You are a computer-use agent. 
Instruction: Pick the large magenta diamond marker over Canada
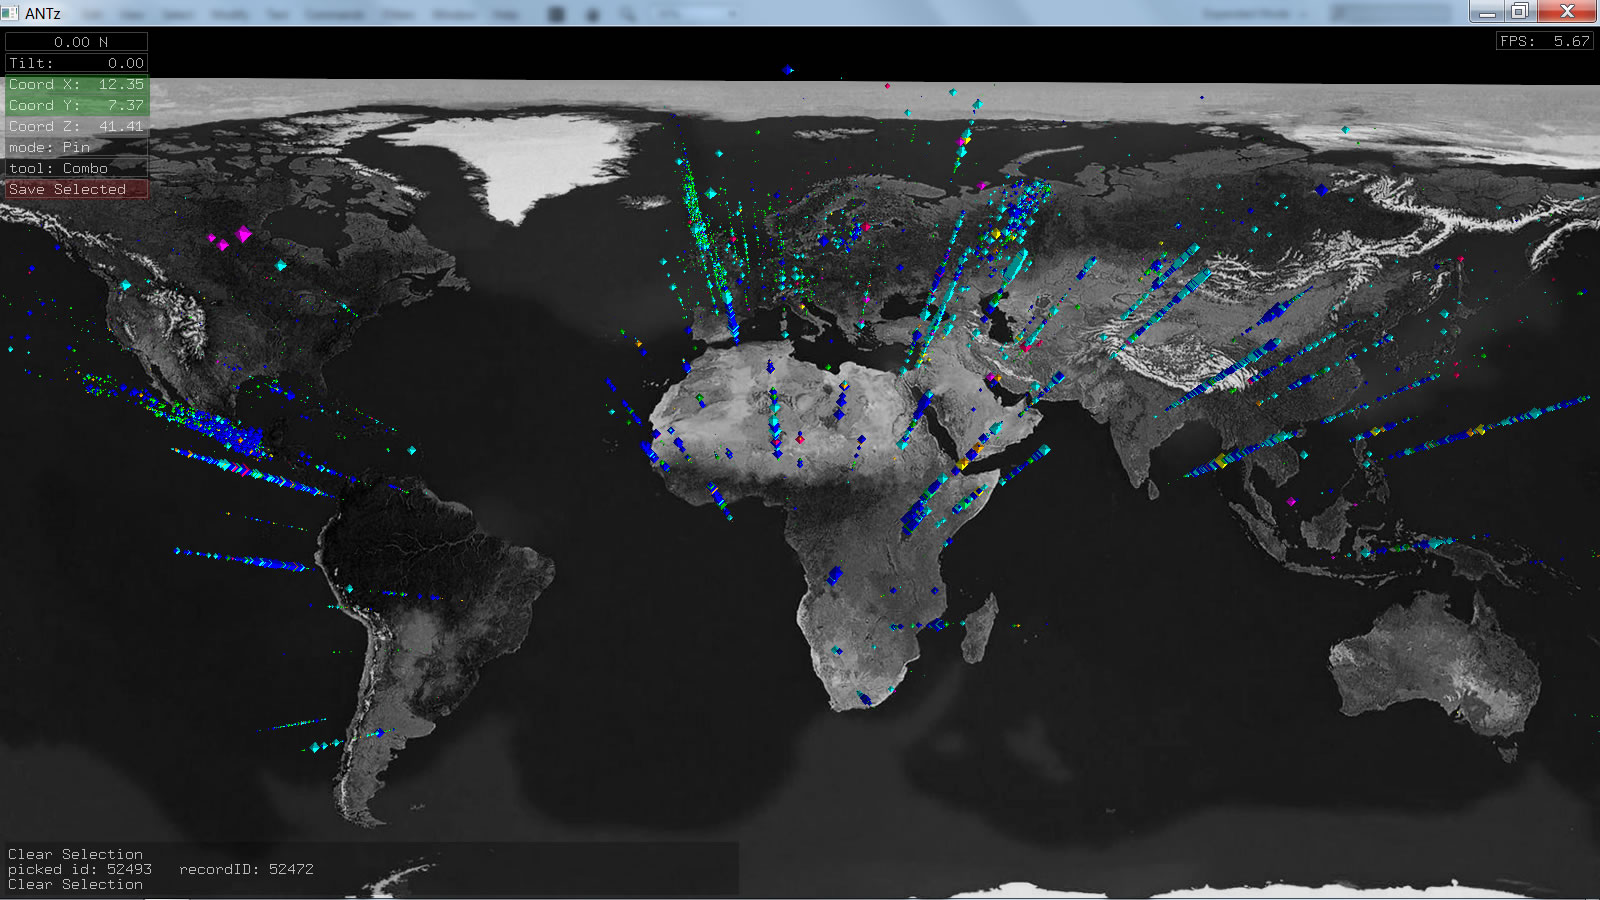click(x=244, y=234)
